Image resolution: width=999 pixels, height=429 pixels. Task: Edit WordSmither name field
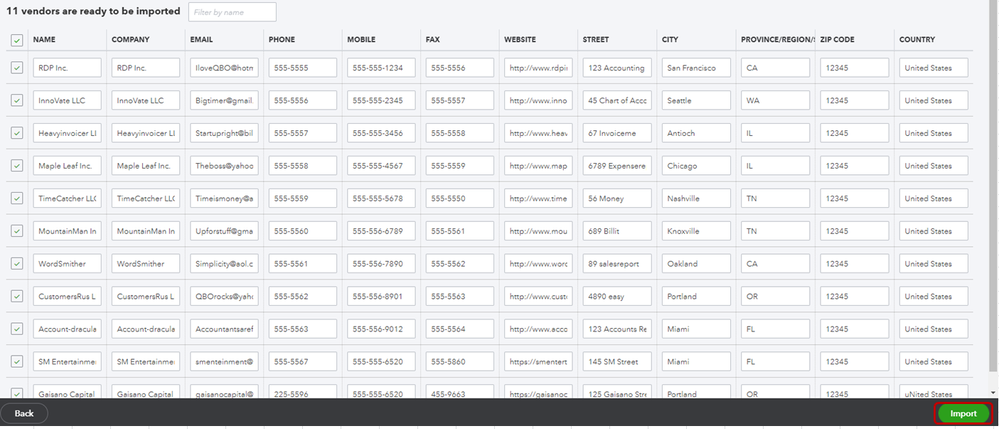67,263
